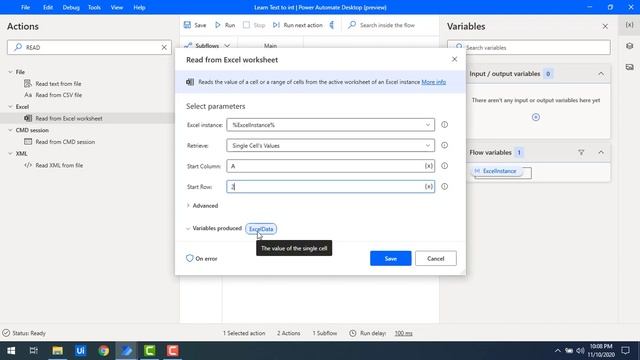Collapse the Flow variables section
640x360 pixels.
(601, 153)
